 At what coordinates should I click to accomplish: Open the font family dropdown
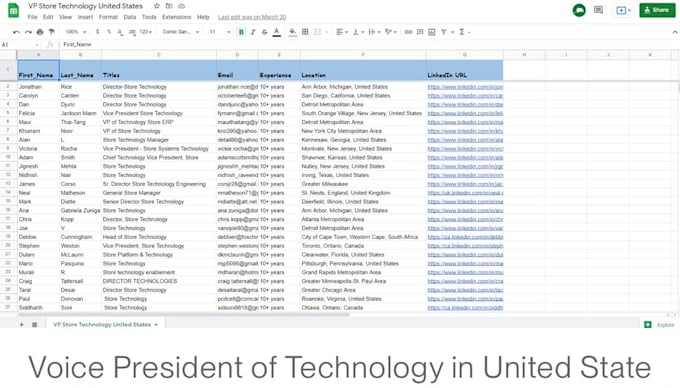tap(180, 32)
